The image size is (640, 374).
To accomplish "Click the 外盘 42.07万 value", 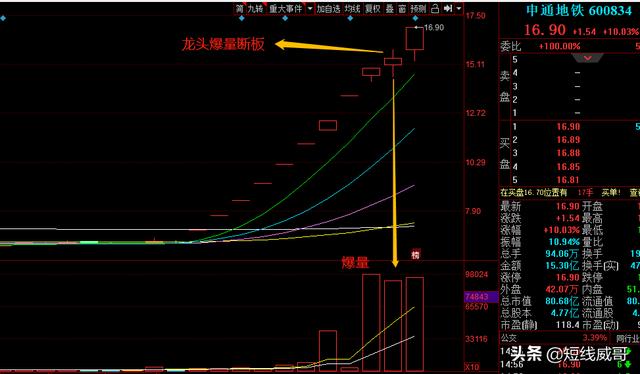I will coord(562,289).
